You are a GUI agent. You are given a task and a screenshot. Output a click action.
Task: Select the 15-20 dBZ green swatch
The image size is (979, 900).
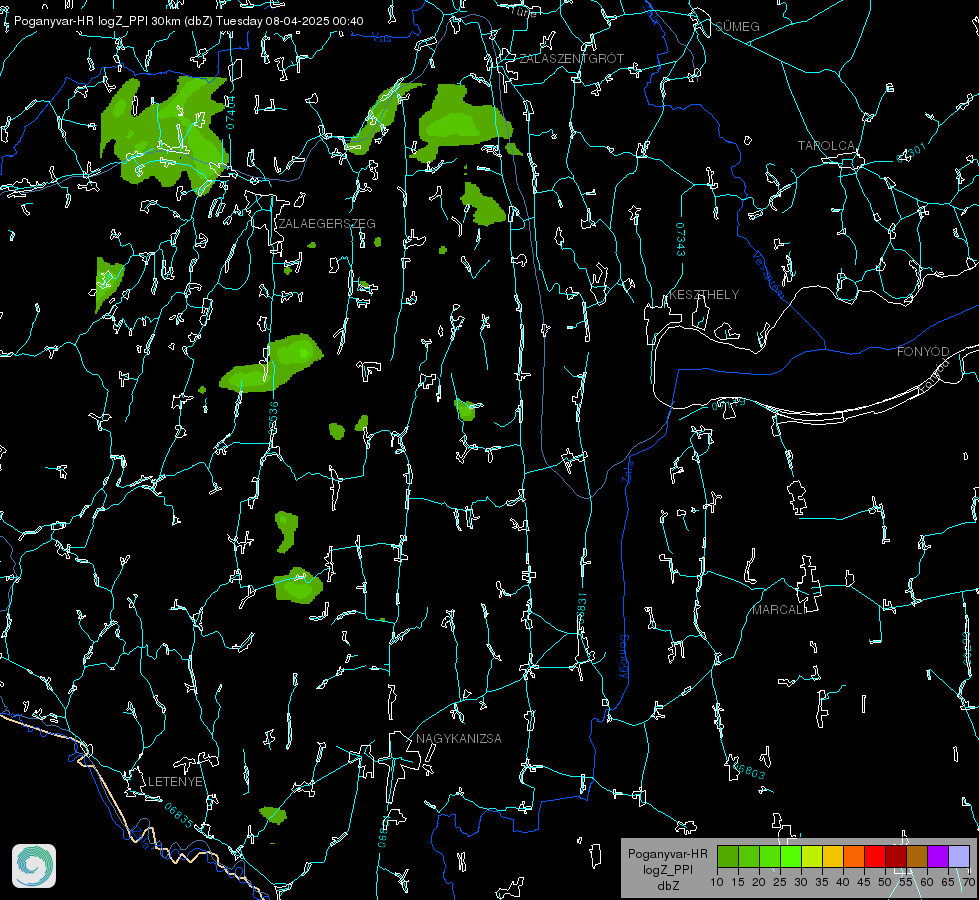pyautogui.click(x=749, y=856)
